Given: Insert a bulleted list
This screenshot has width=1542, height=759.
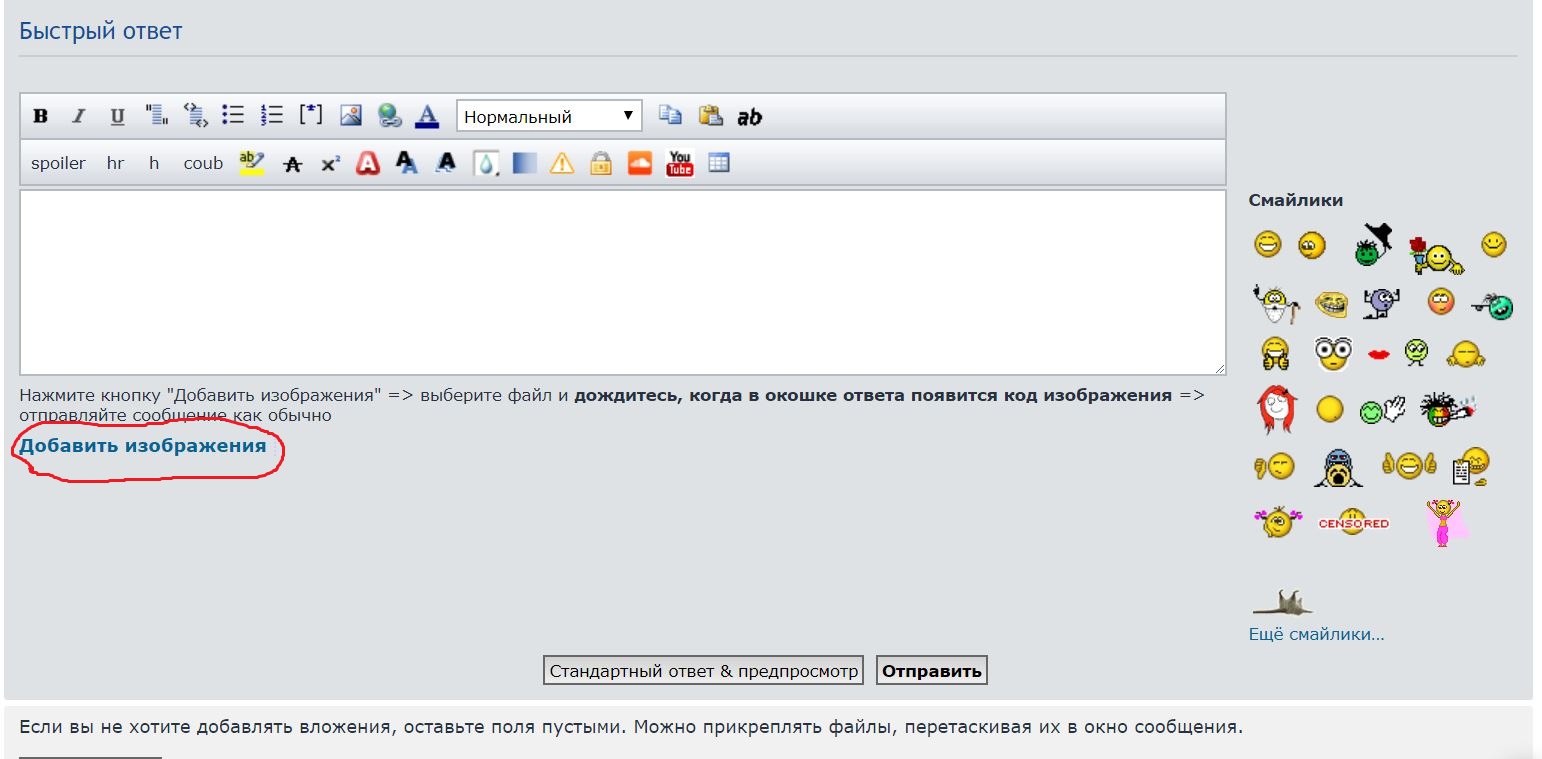Looking at the screenshot, I should 233,115.
